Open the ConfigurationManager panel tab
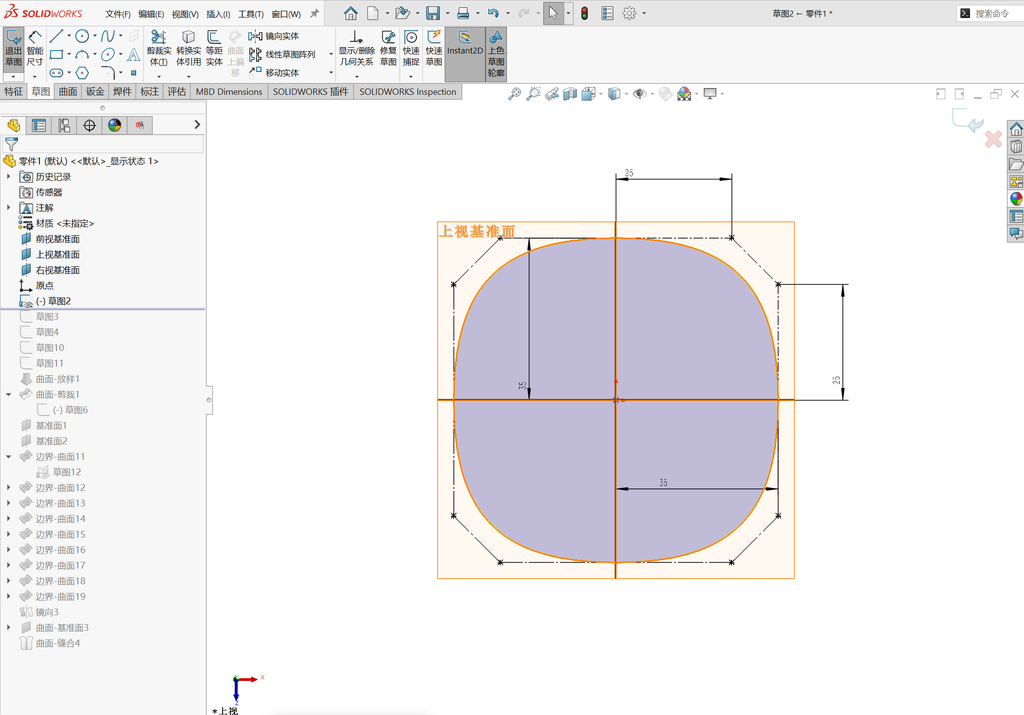The width and height of the screenshot is (1024, 715). (x=64, y=125)
